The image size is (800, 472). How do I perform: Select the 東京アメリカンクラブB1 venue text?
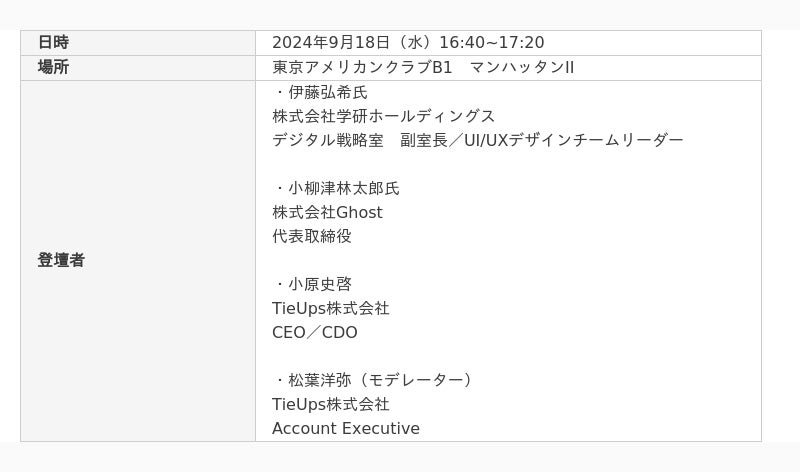coord(362,67)
